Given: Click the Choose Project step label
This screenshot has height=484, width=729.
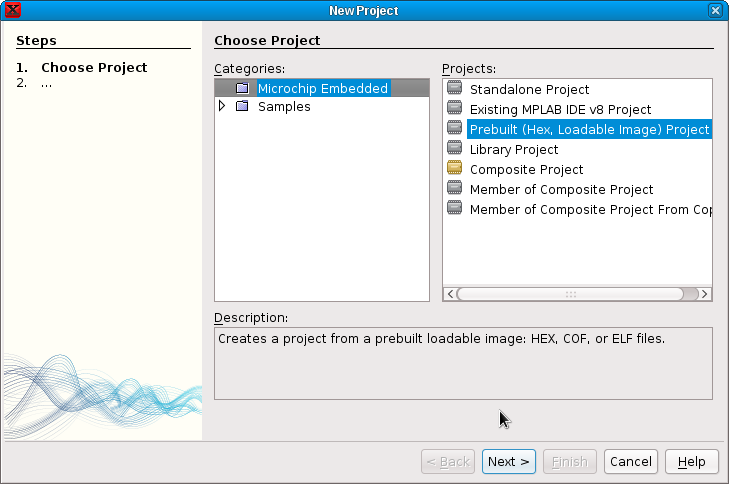Looking at the screenshot, I should click(94, 68).
